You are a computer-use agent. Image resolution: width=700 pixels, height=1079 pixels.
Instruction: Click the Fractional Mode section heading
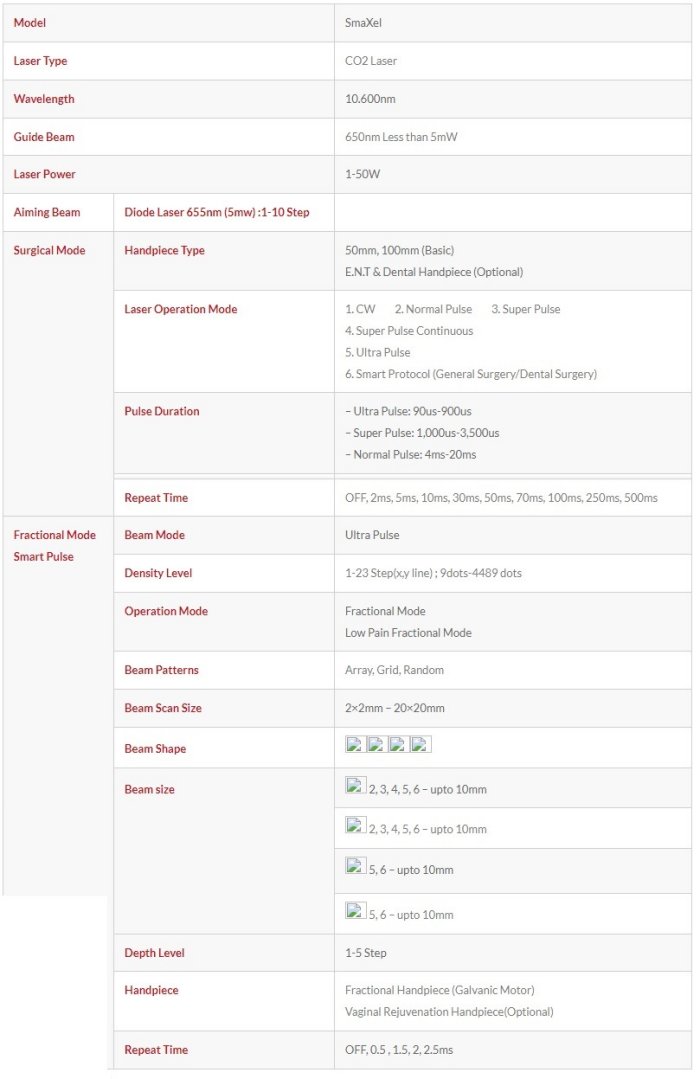(x=54, y=535)
